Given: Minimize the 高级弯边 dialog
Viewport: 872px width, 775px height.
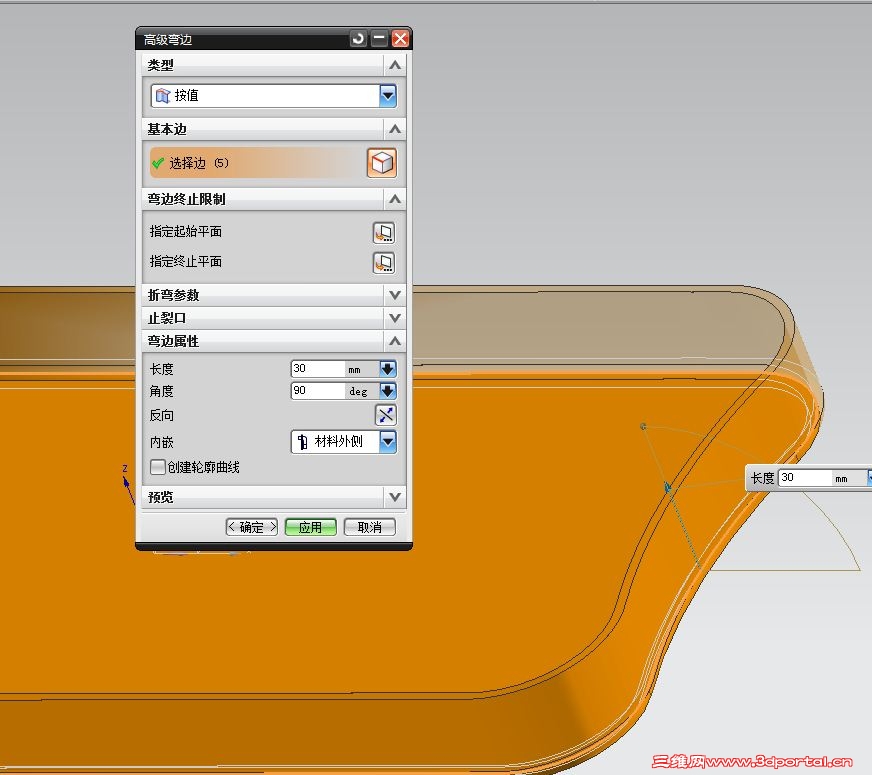Looking at the screenshot, I should [379, 39].
